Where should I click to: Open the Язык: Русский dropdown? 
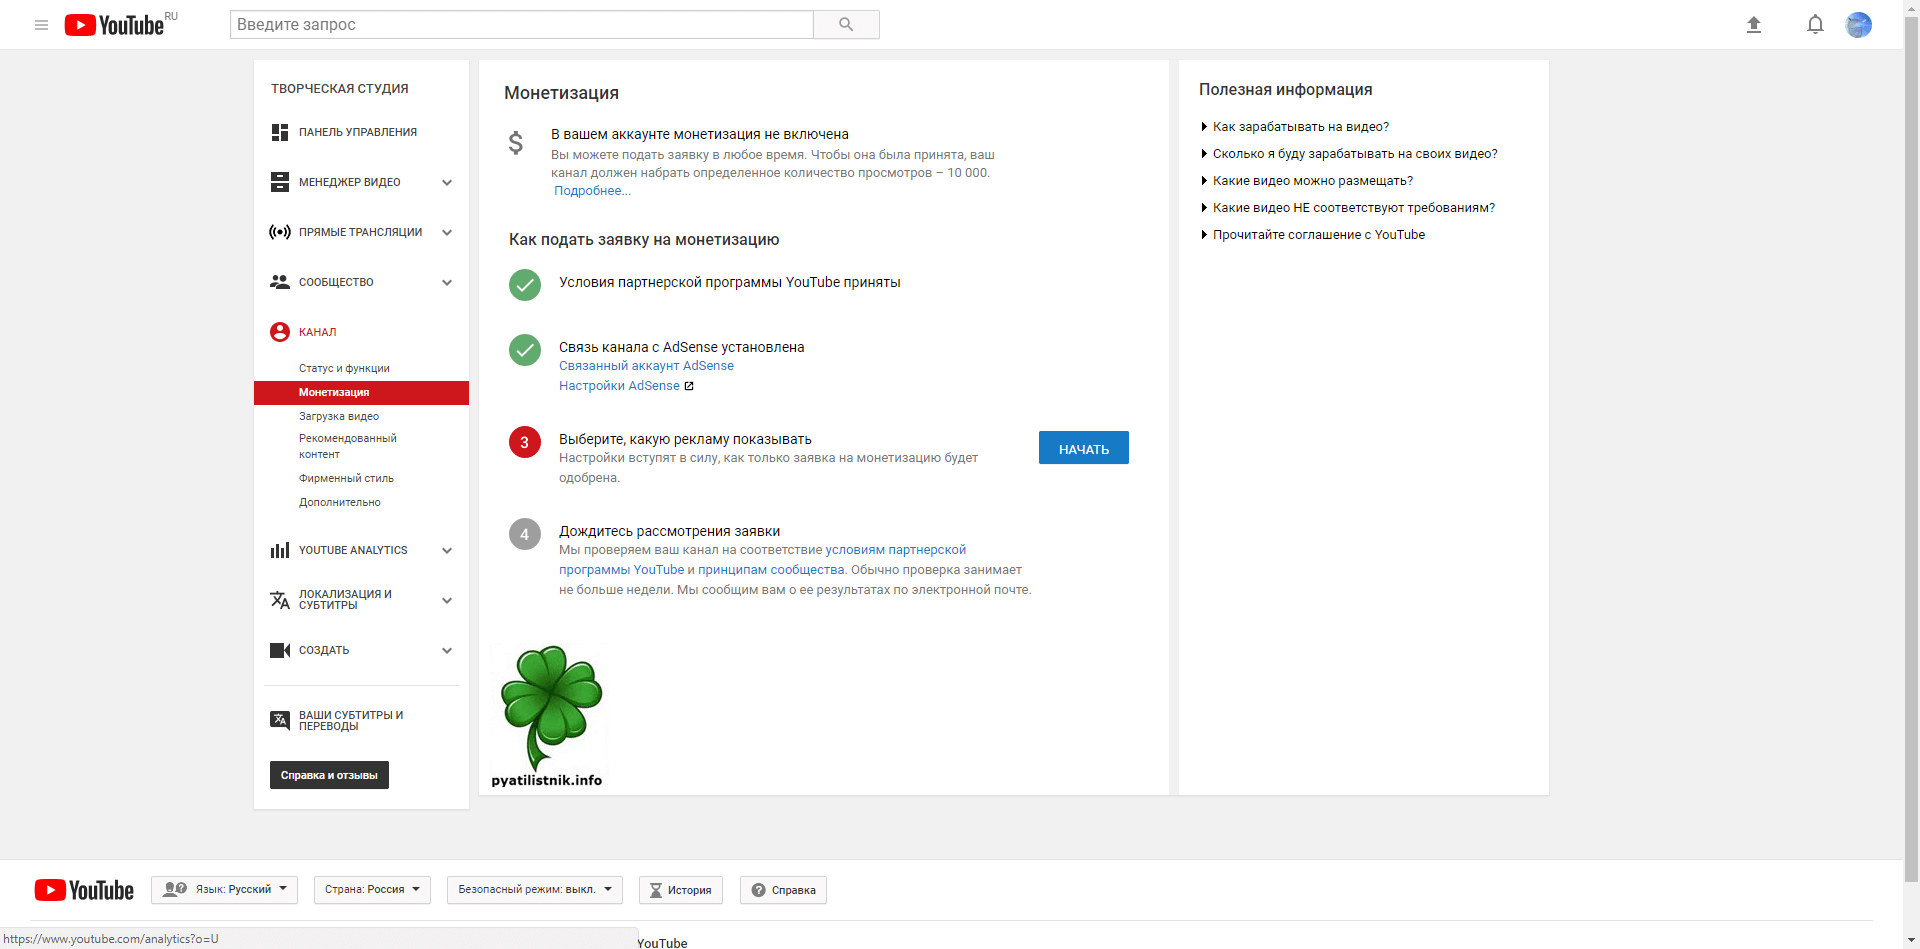coord(225,890)
